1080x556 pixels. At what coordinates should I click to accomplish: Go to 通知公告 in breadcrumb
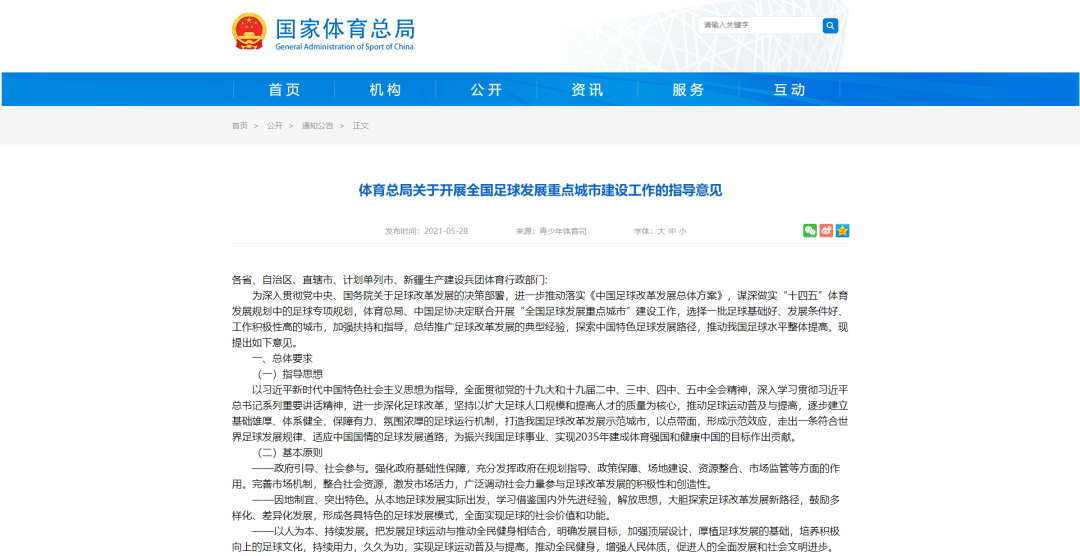coord(318,126)
